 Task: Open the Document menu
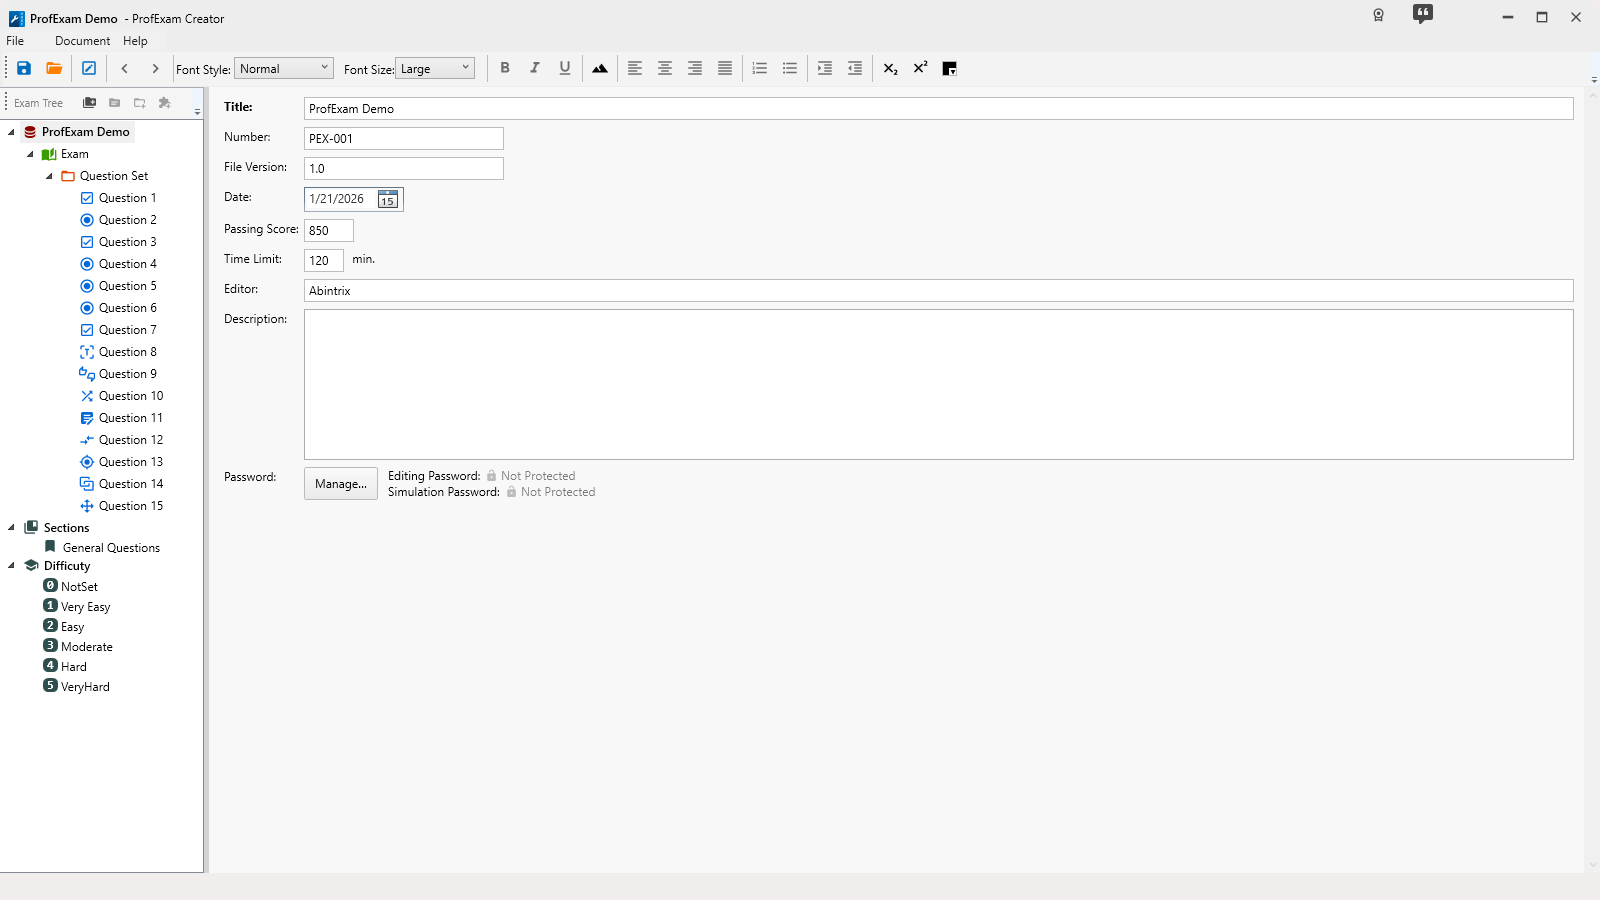click(82, 41)
